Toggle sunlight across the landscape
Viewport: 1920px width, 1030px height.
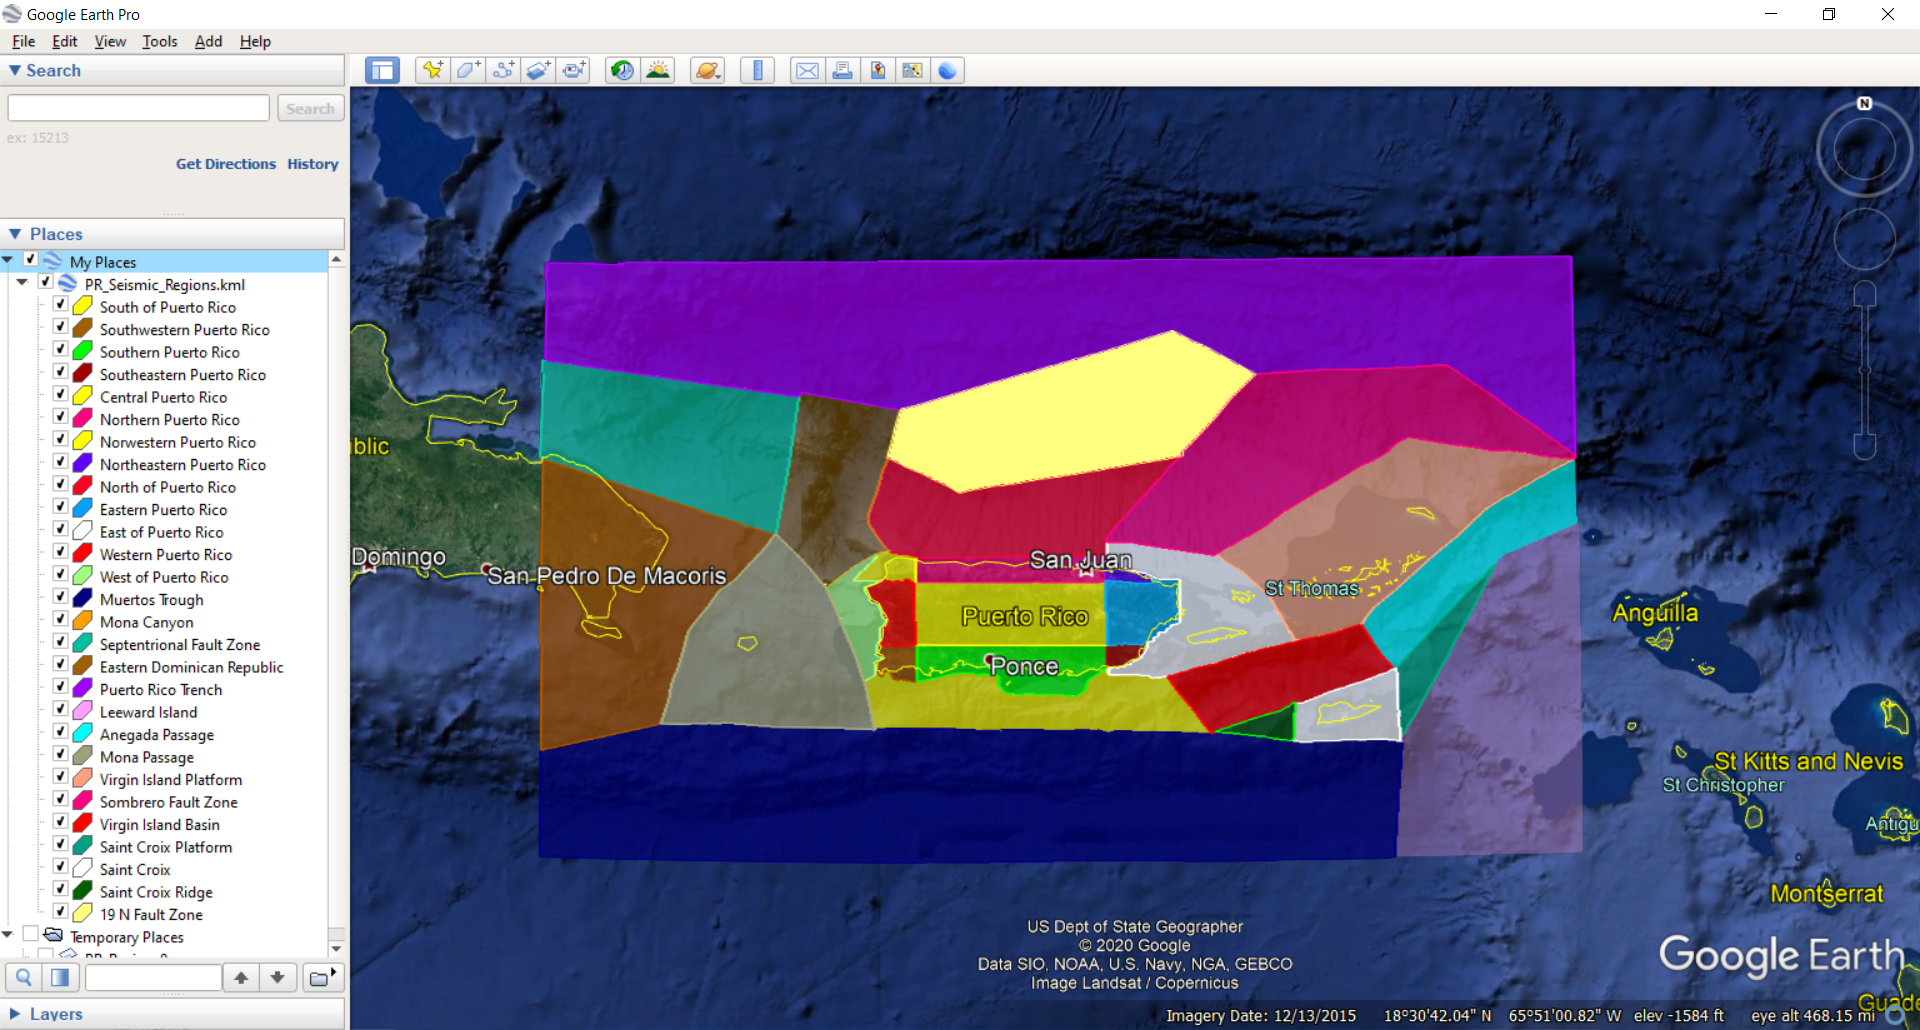click(x=658, y=70)
